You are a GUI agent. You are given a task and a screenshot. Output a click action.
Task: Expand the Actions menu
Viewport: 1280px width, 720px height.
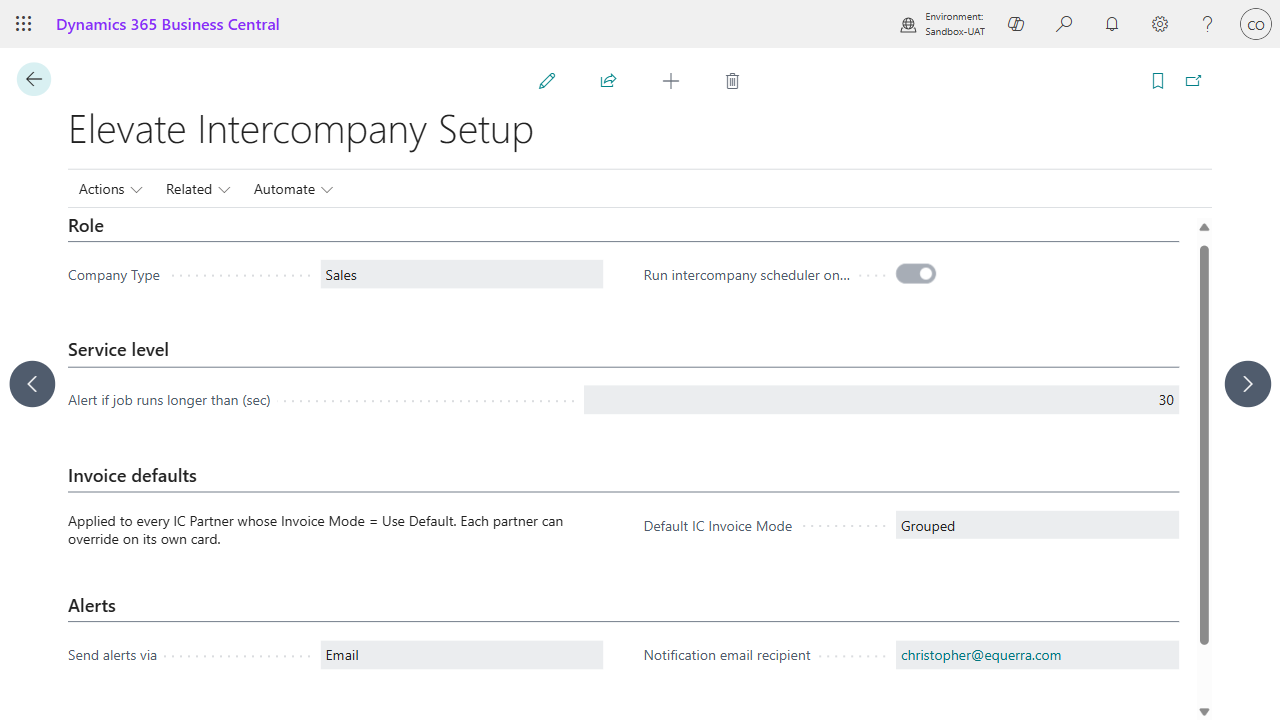[111, 189]
